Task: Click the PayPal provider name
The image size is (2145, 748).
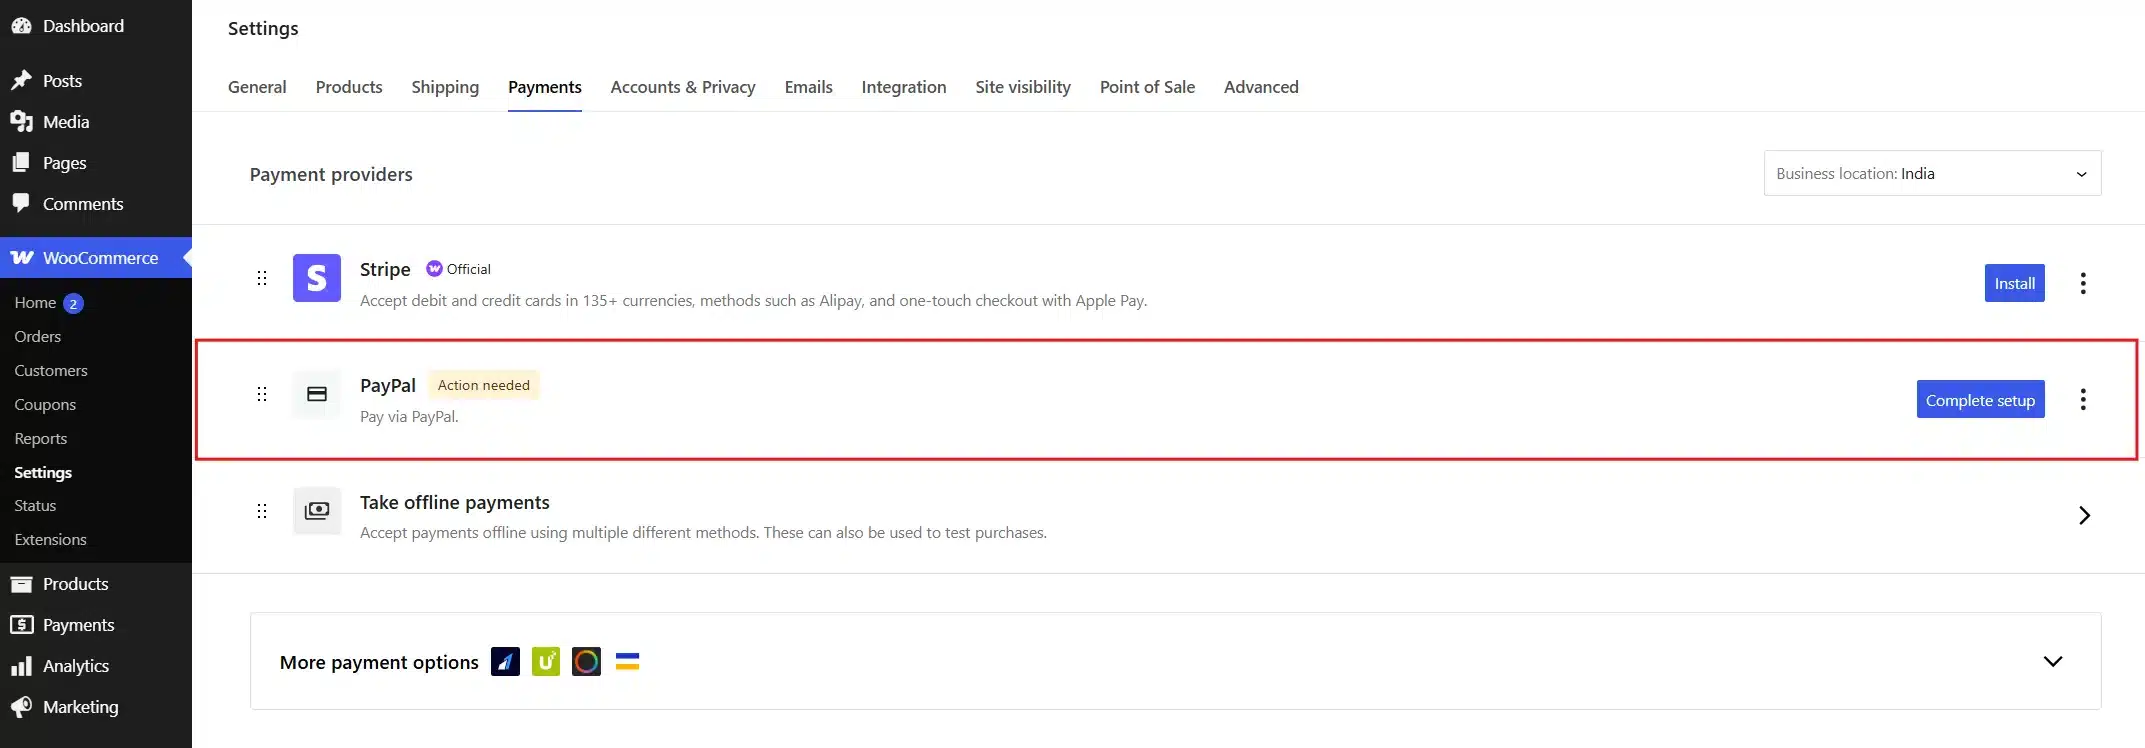Action: tap(388, 385)
